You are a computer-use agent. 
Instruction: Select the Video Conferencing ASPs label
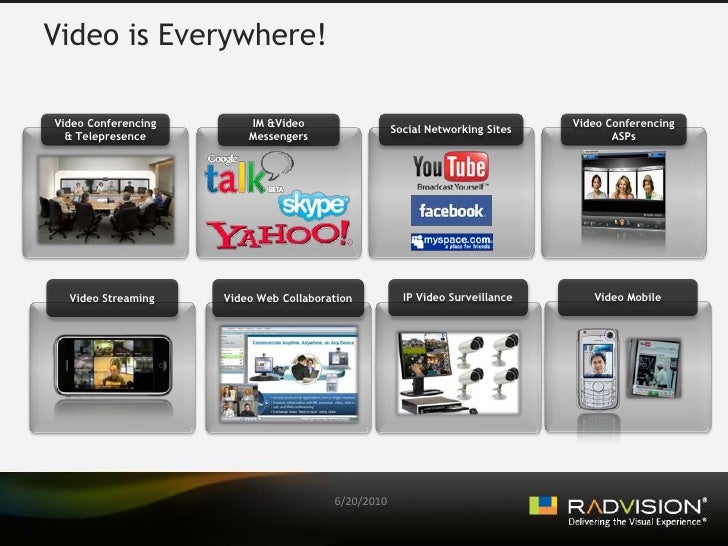[624, 130]
